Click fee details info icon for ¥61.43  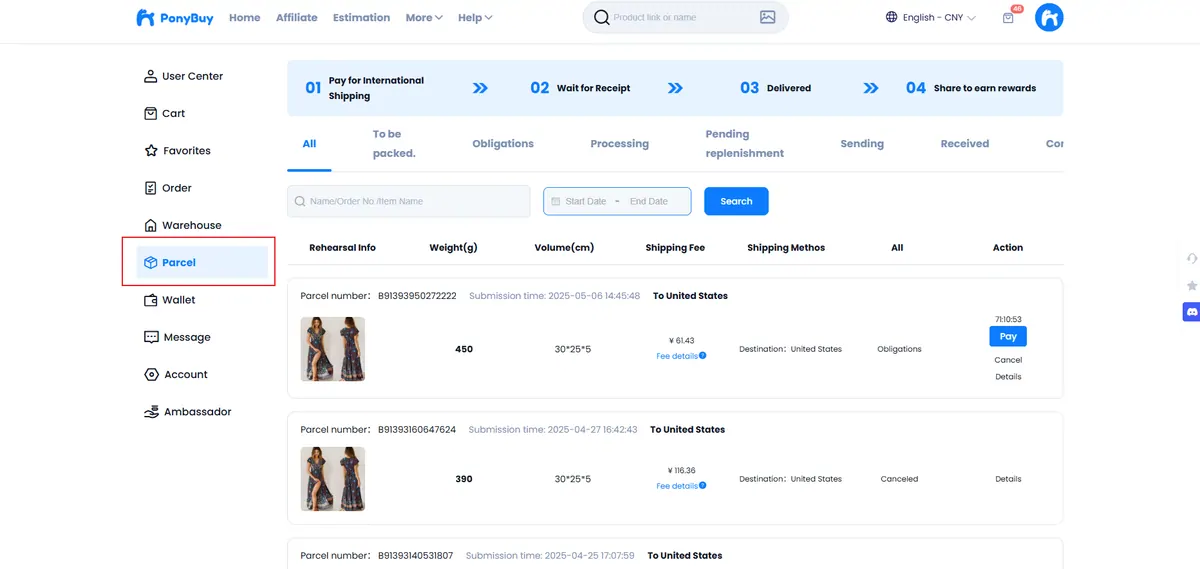click(x=703, y=356)
